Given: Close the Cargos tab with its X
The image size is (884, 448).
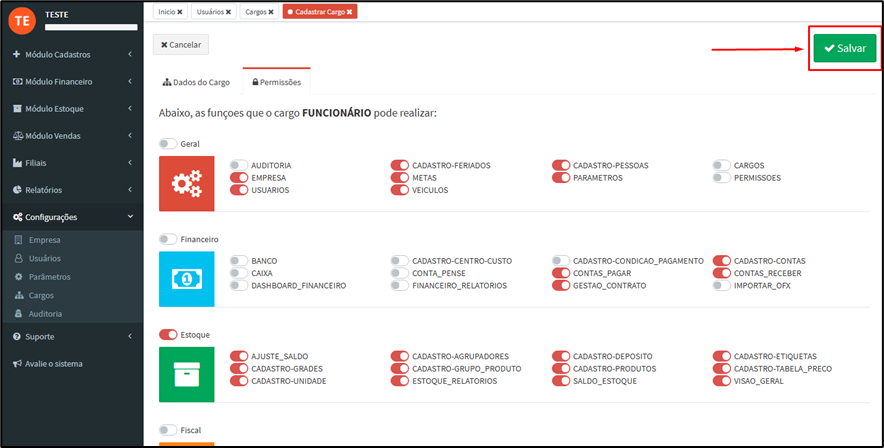Looking at the screenshot, I should pyautogui.click(x=271, y=12).
